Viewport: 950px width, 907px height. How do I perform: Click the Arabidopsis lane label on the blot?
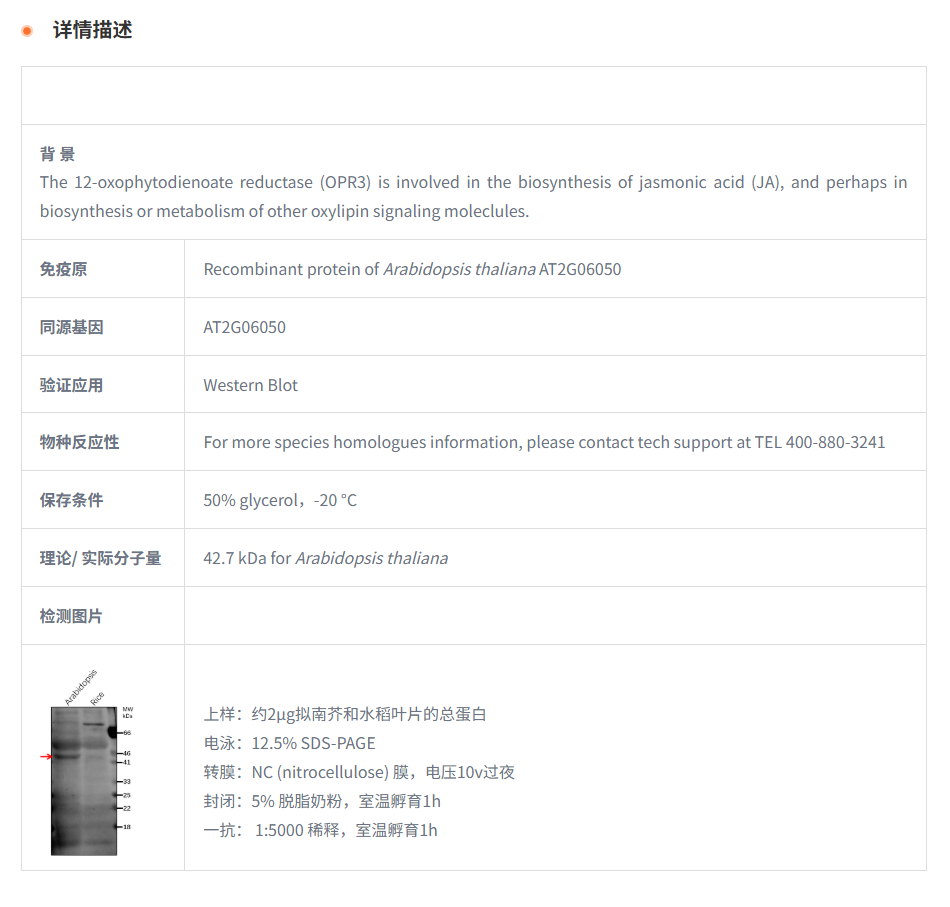point(81,686)
